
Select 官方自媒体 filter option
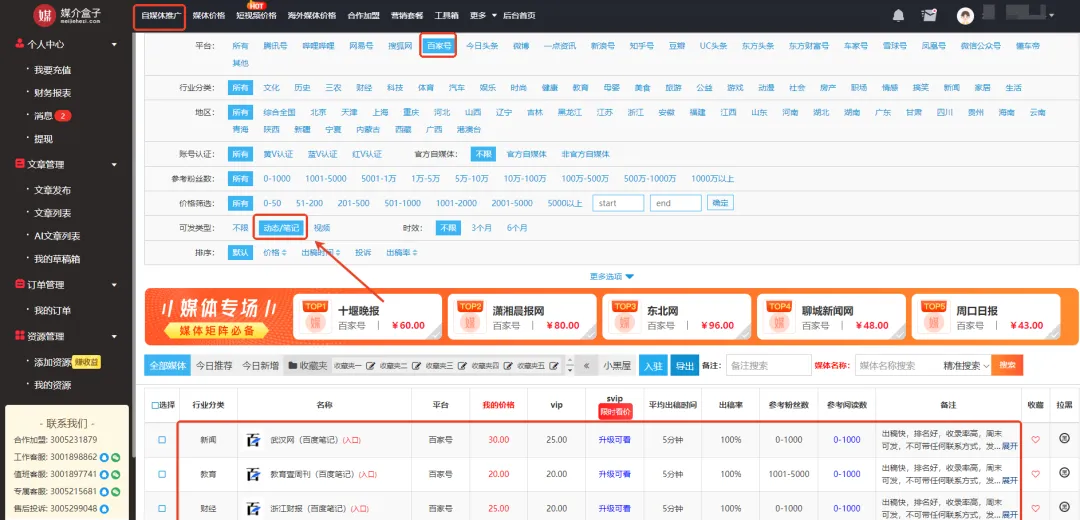[x=526, y=154]
